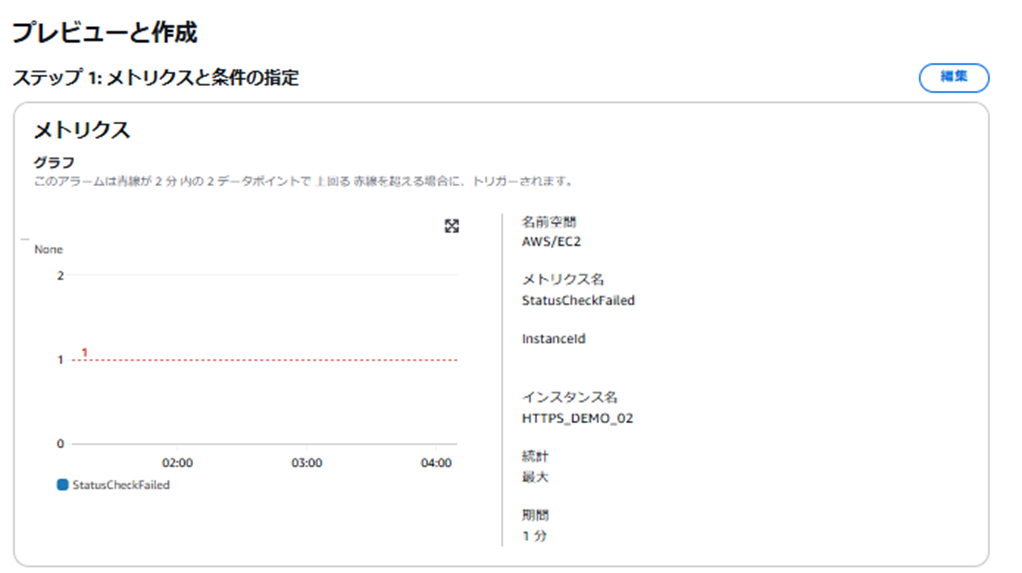Click the メトリクス名 label

click(562, 280)
